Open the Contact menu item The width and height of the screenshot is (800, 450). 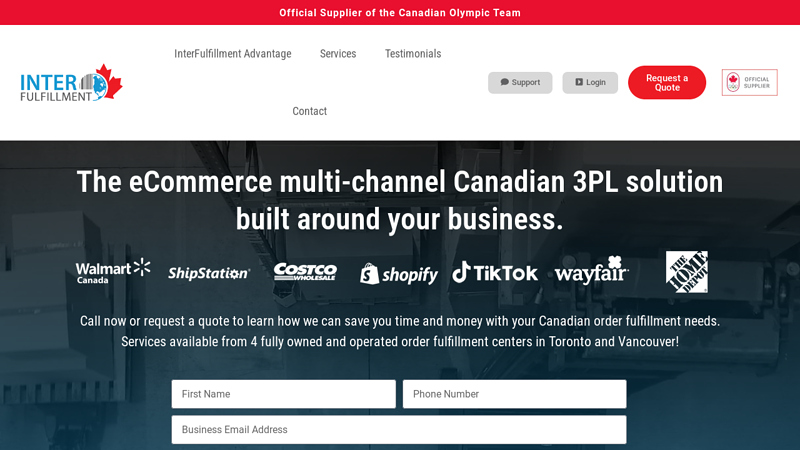(310, 111)
